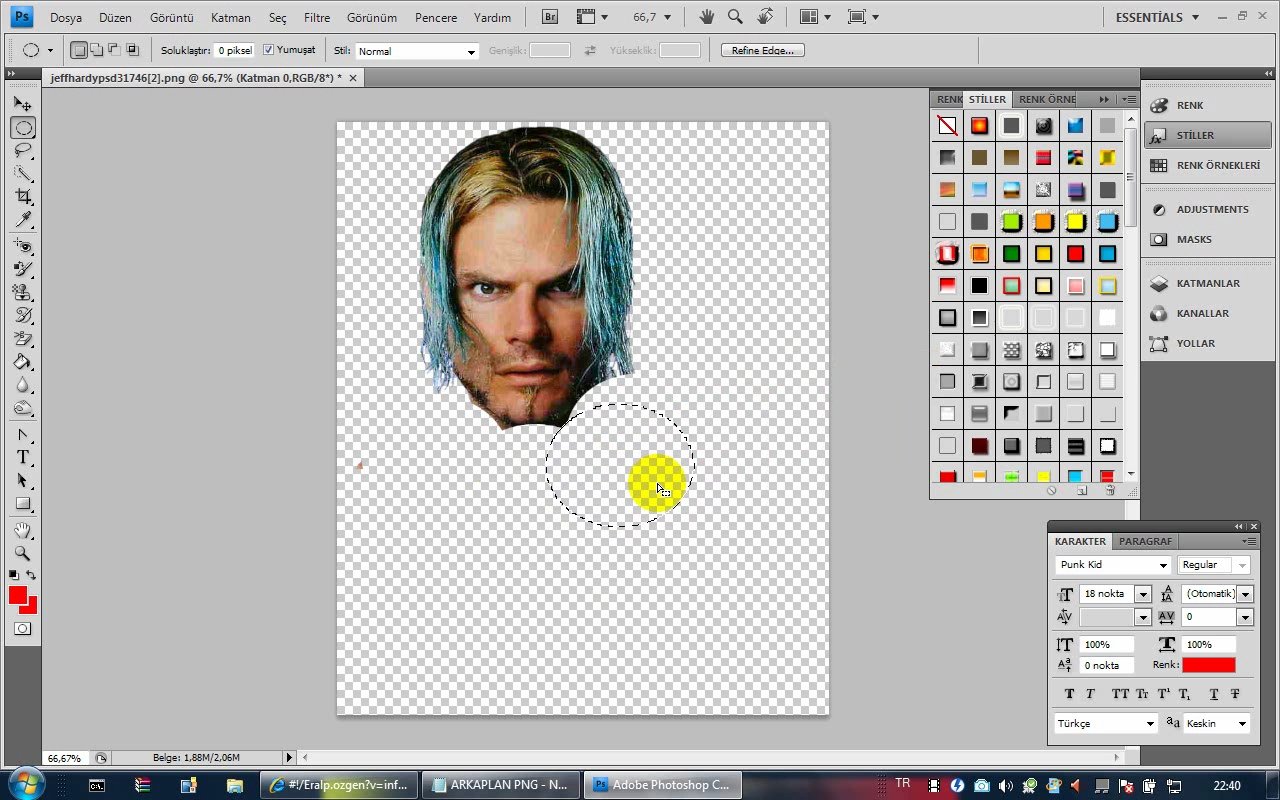Click status bar zoom field 66,67%

[65, 758]
